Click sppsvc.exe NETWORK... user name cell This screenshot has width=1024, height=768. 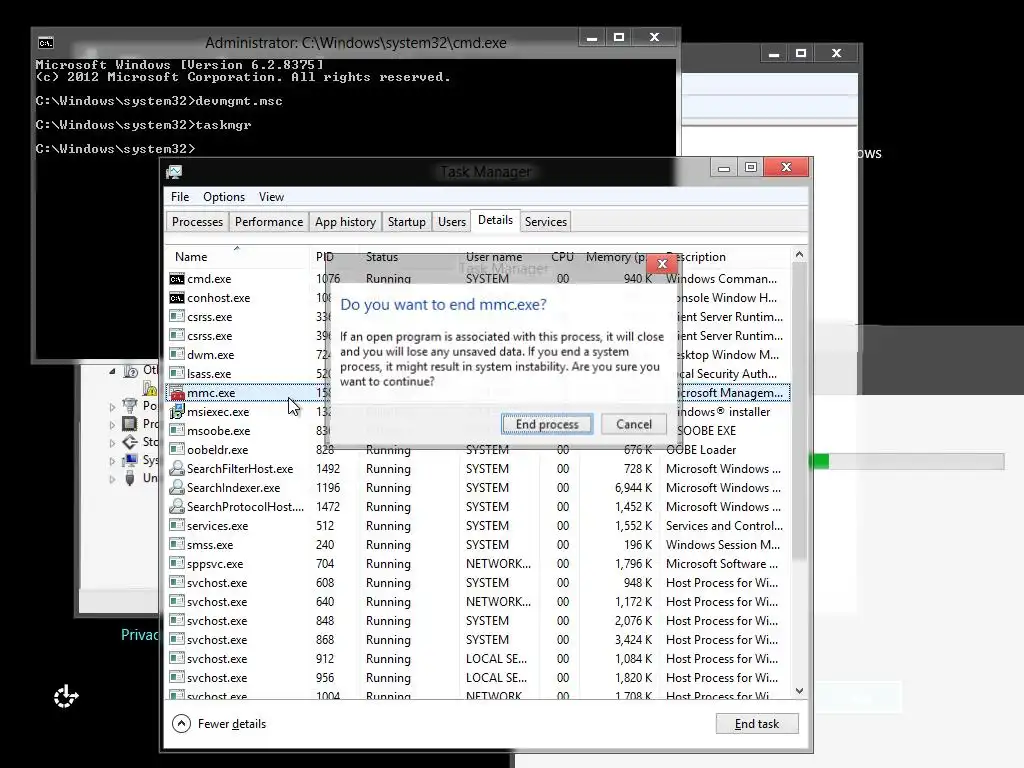click(498, 564)
